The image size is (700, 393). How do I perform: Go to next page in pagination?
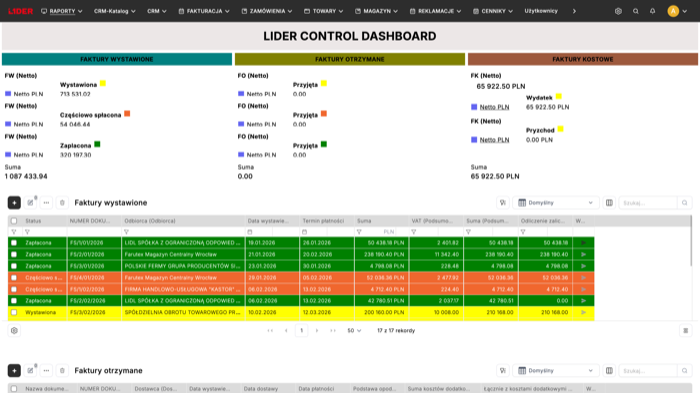point(317,330)
